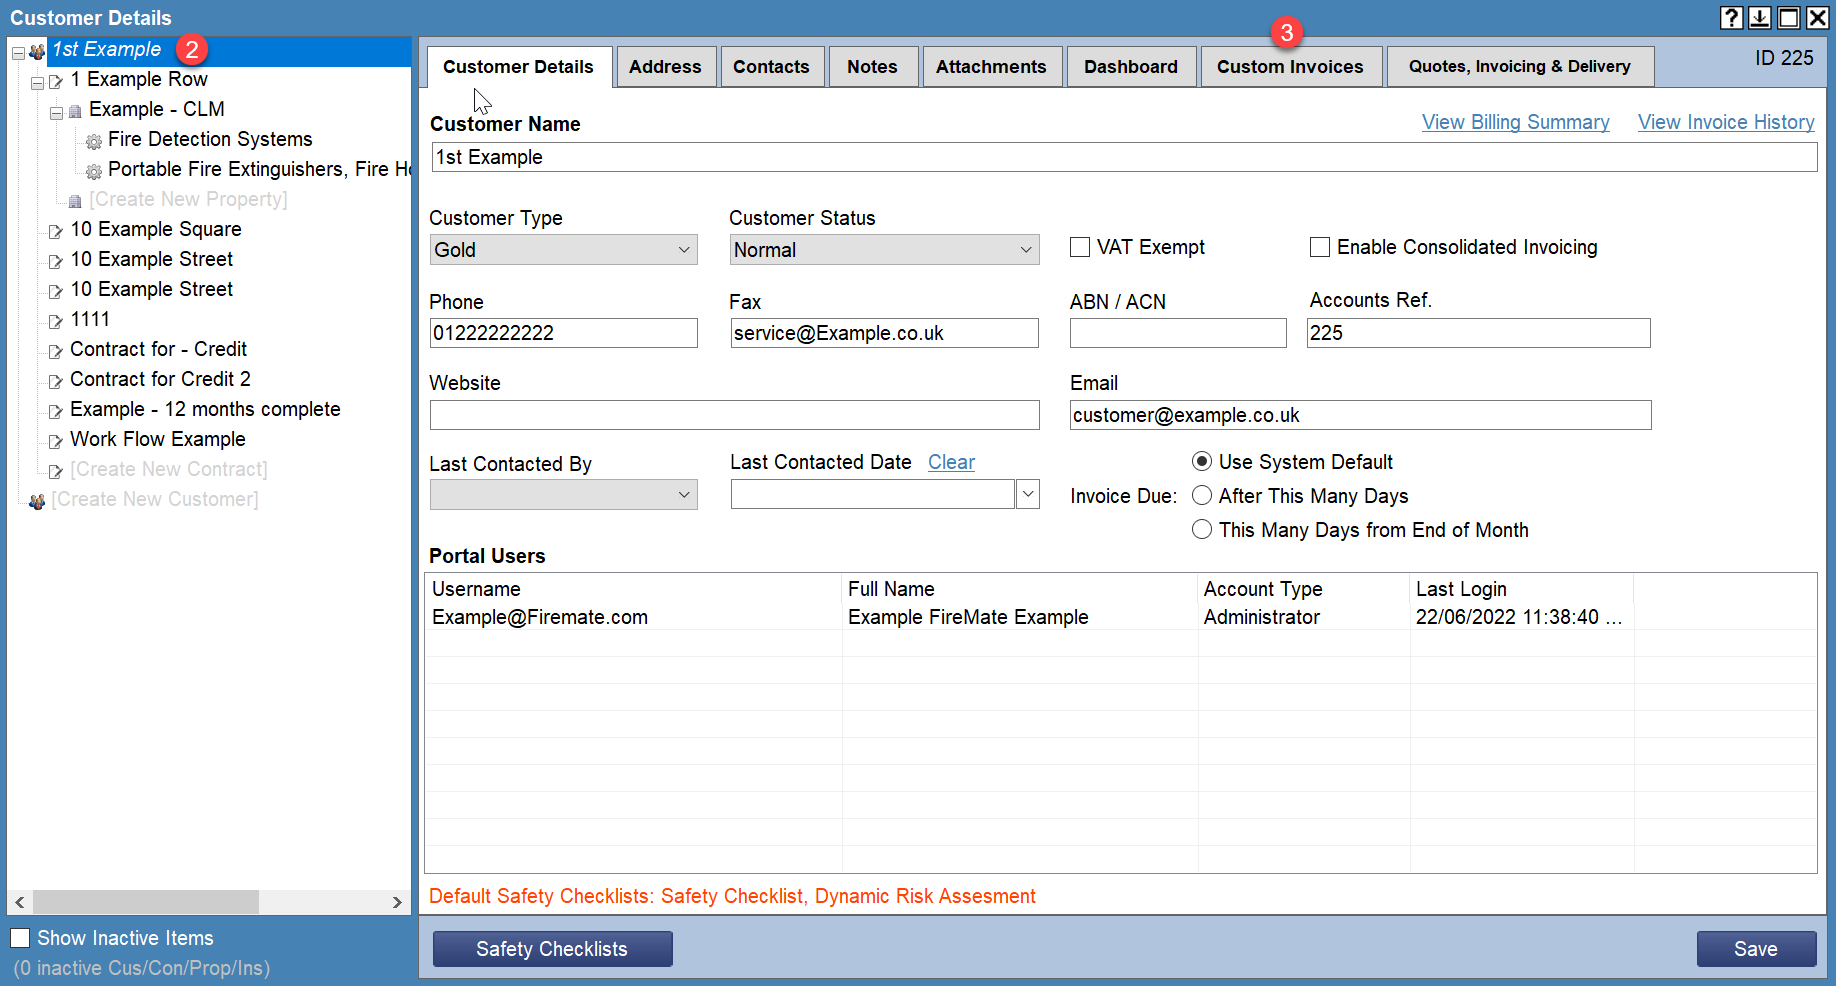The height and width of the screenshot is (986, 1836).
Task: Click the contract icon beside Work Flow Example
Action: point(55,440)
